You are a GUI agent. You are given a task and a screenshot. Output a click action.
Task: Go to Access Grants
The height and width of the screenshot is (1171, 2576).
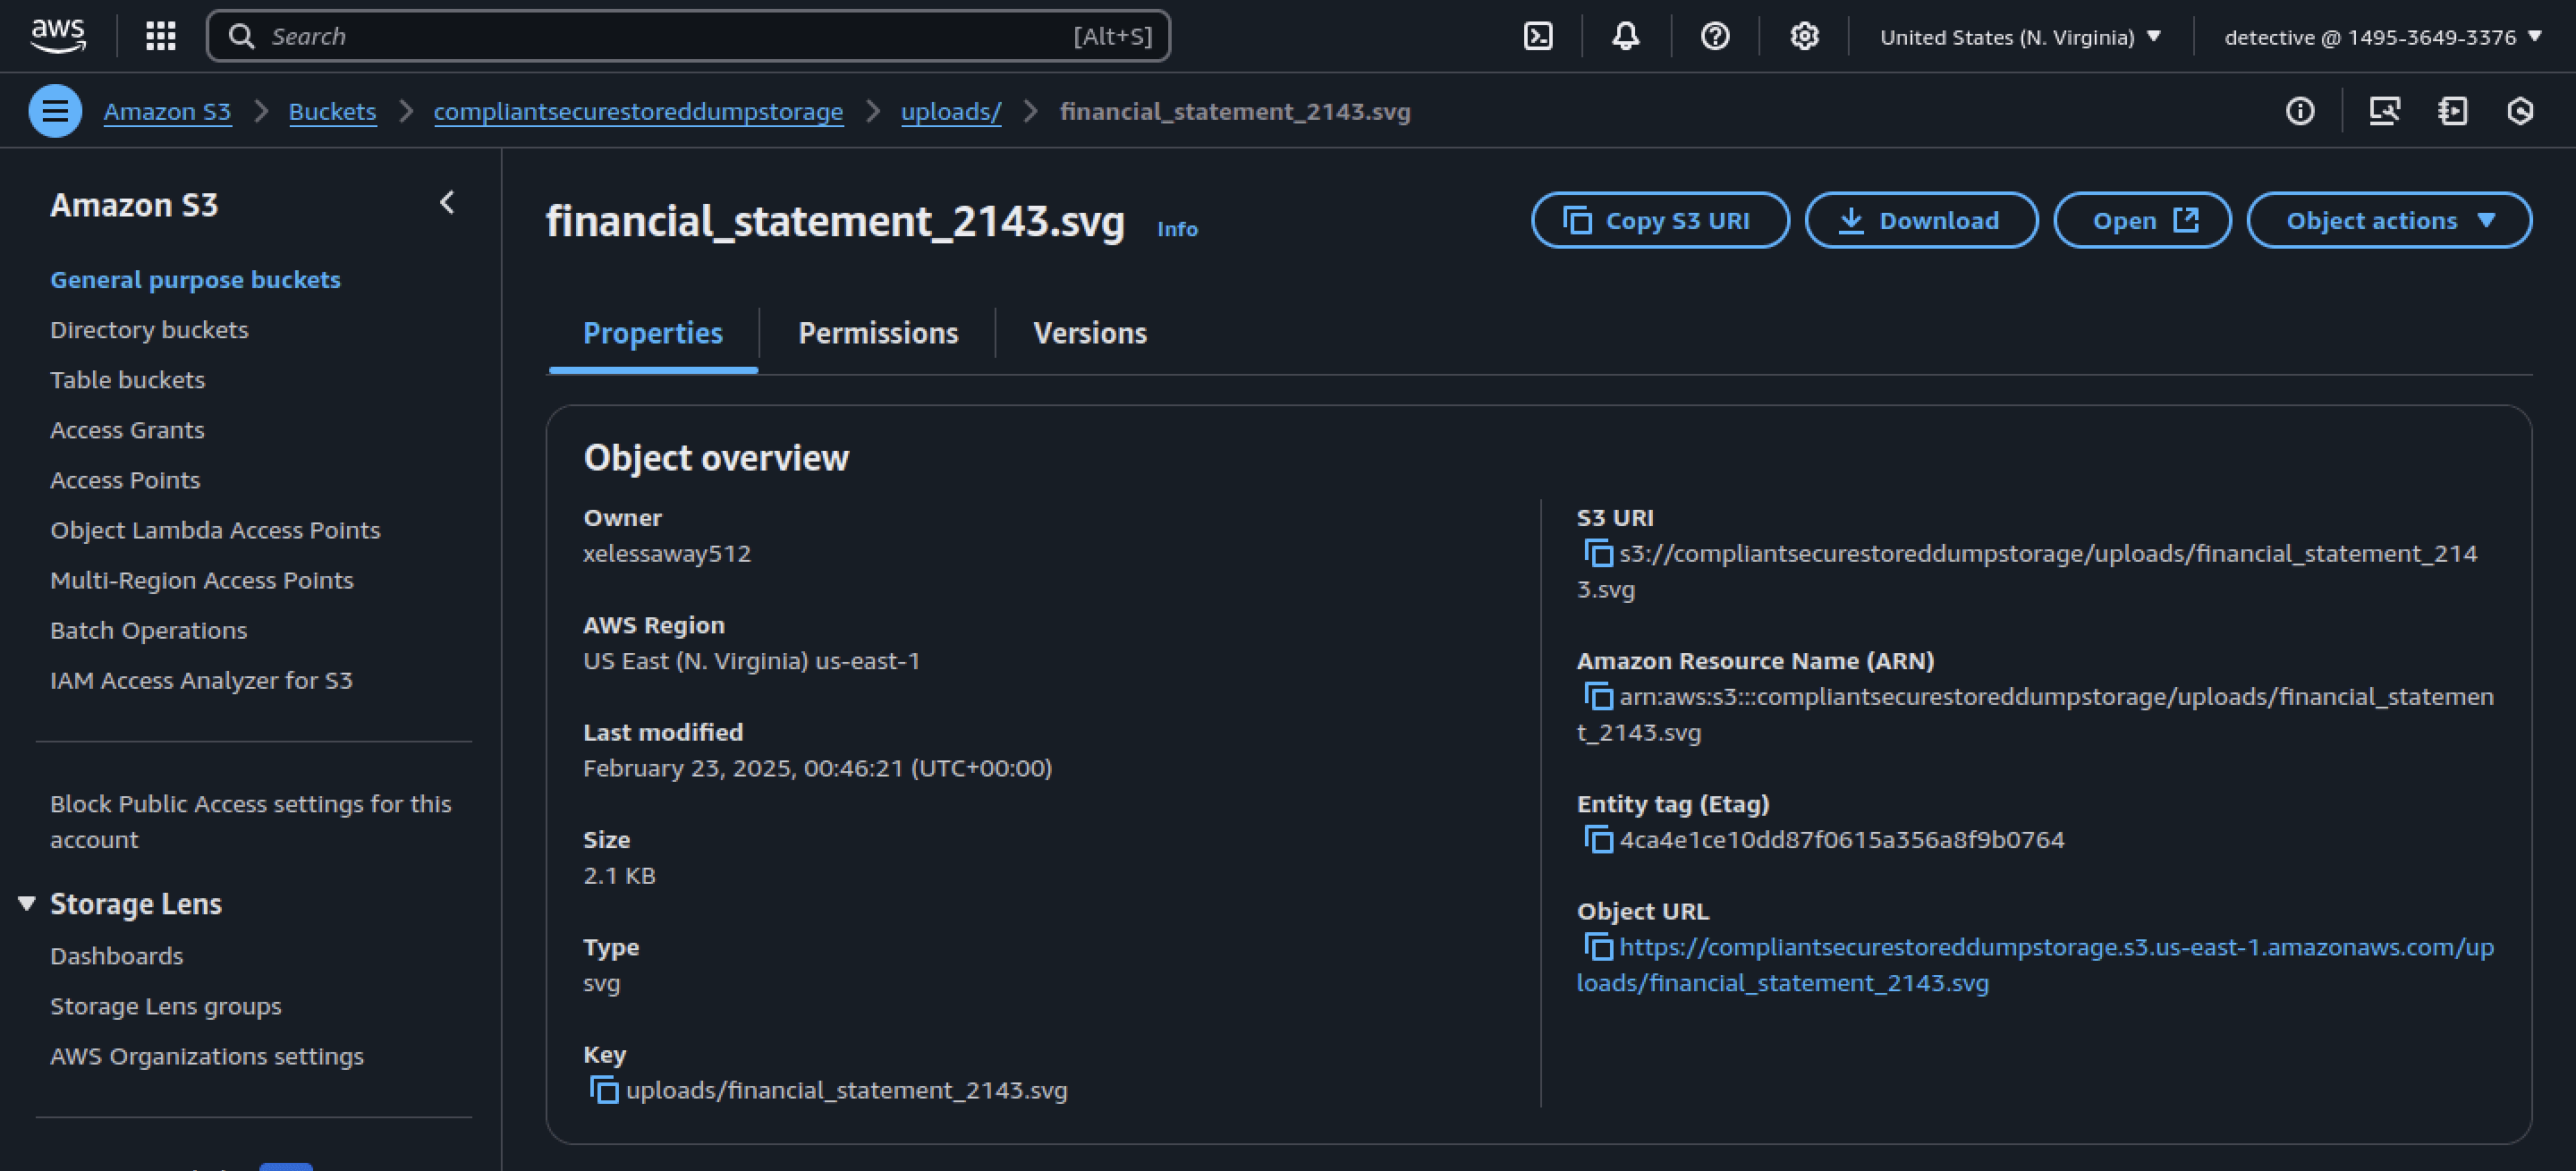[x=127, y=429]
